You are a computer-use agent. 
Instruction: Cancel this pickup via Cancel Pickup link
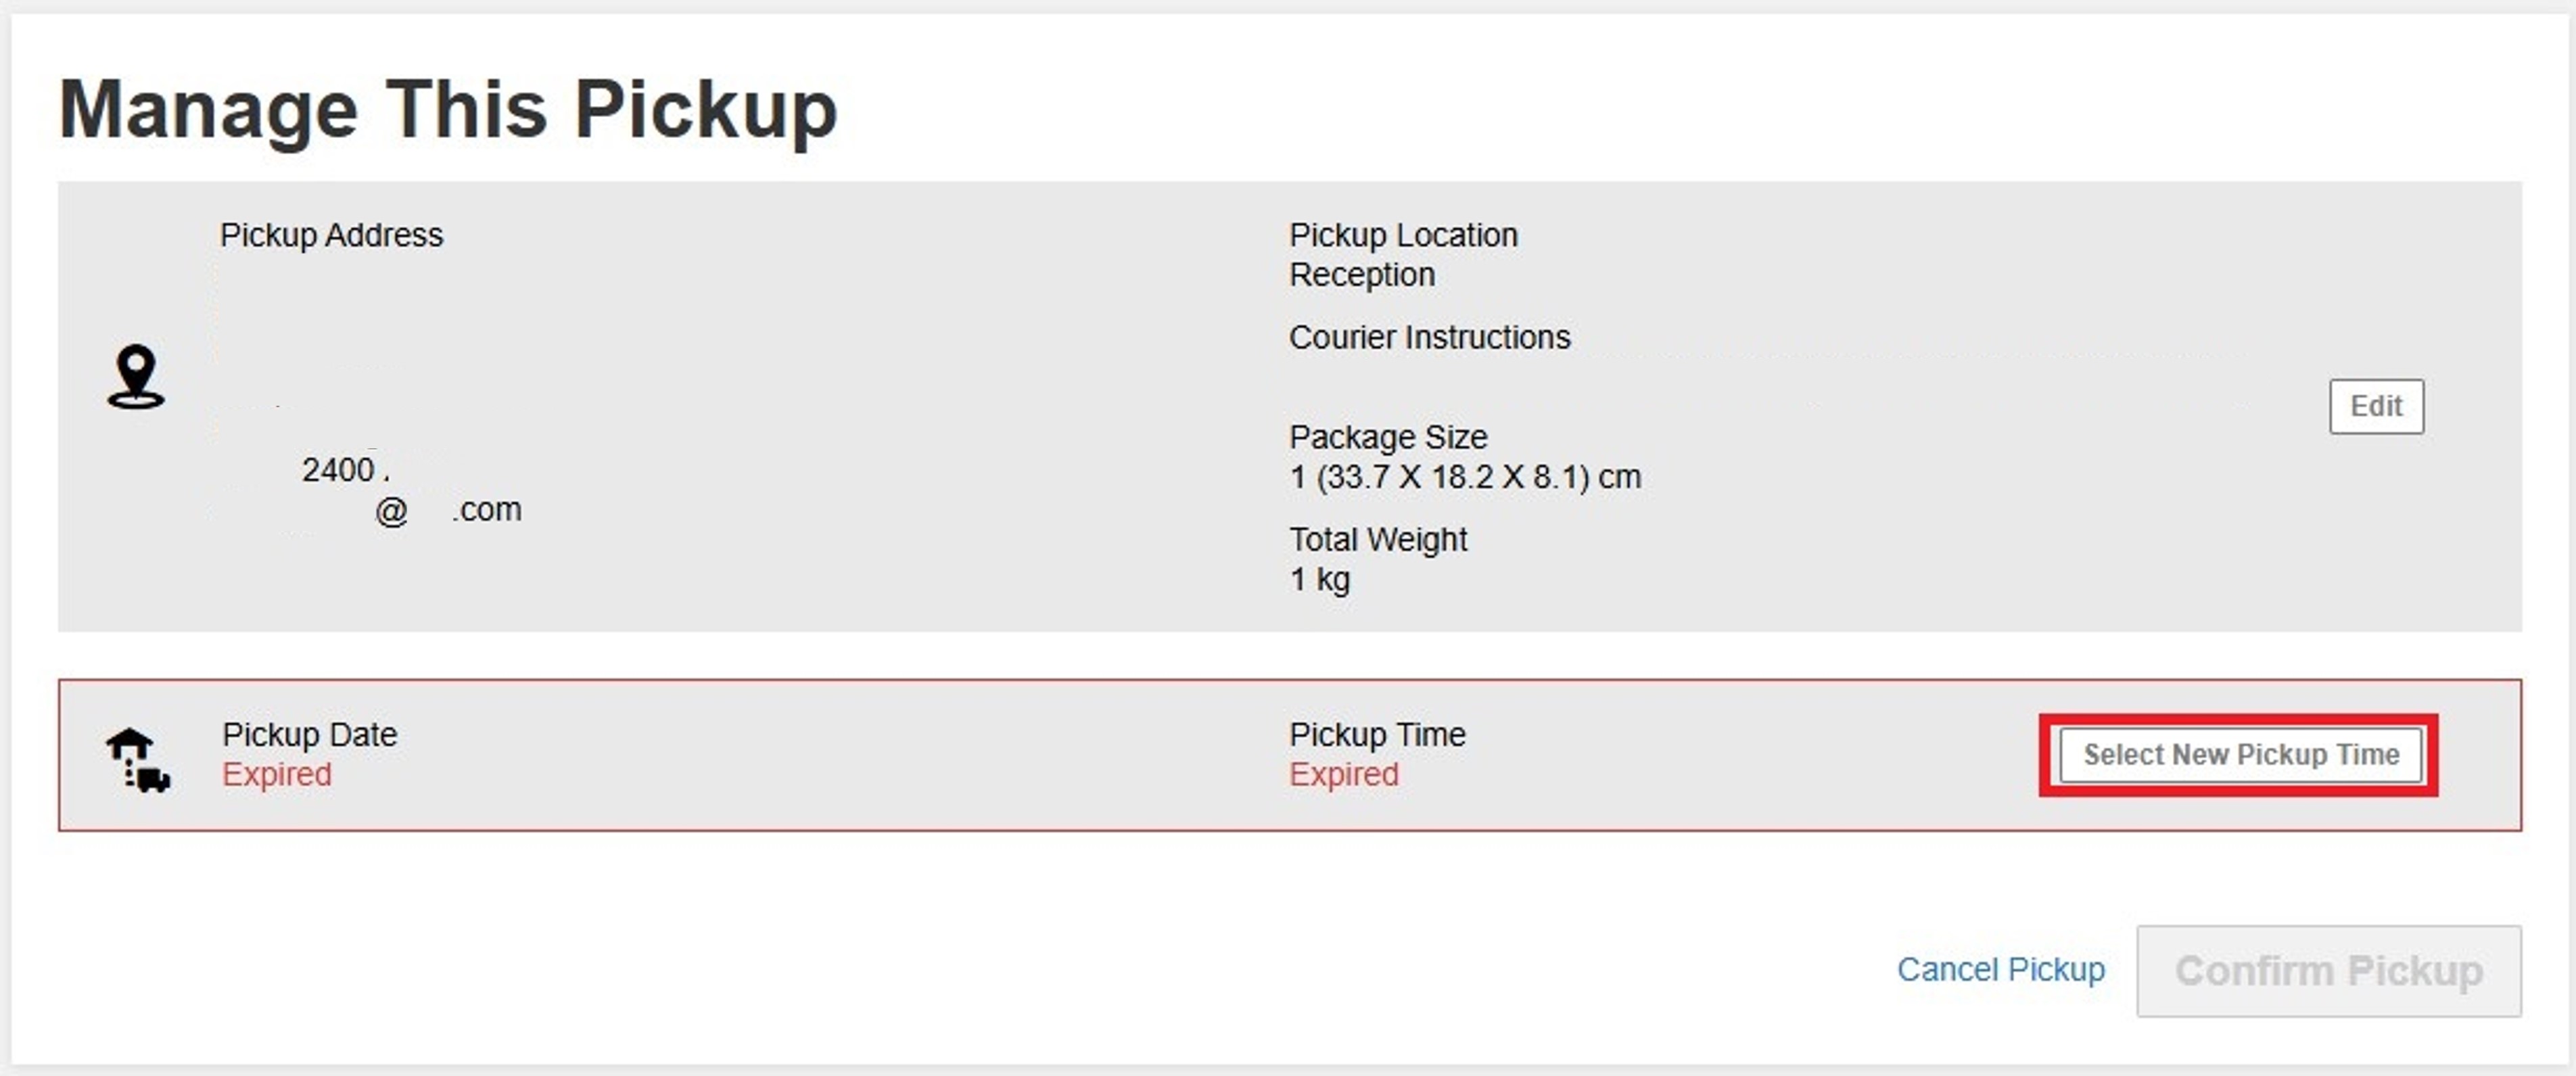2001,969
